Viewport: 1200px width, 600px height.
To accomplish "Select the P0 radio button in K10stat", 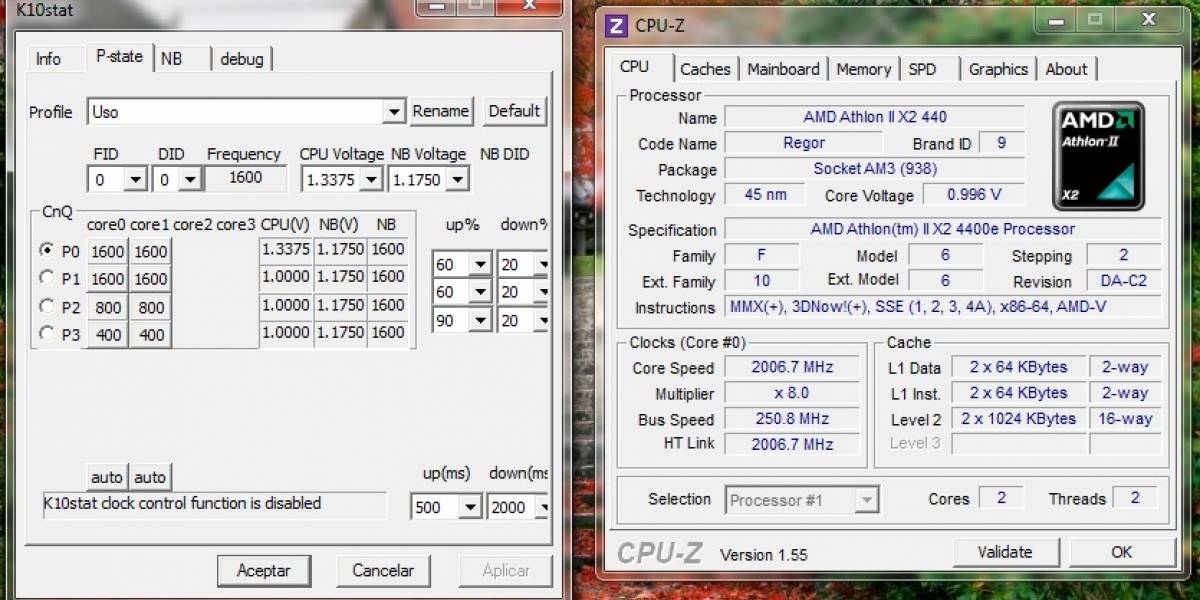I will (x=46, y=250).
